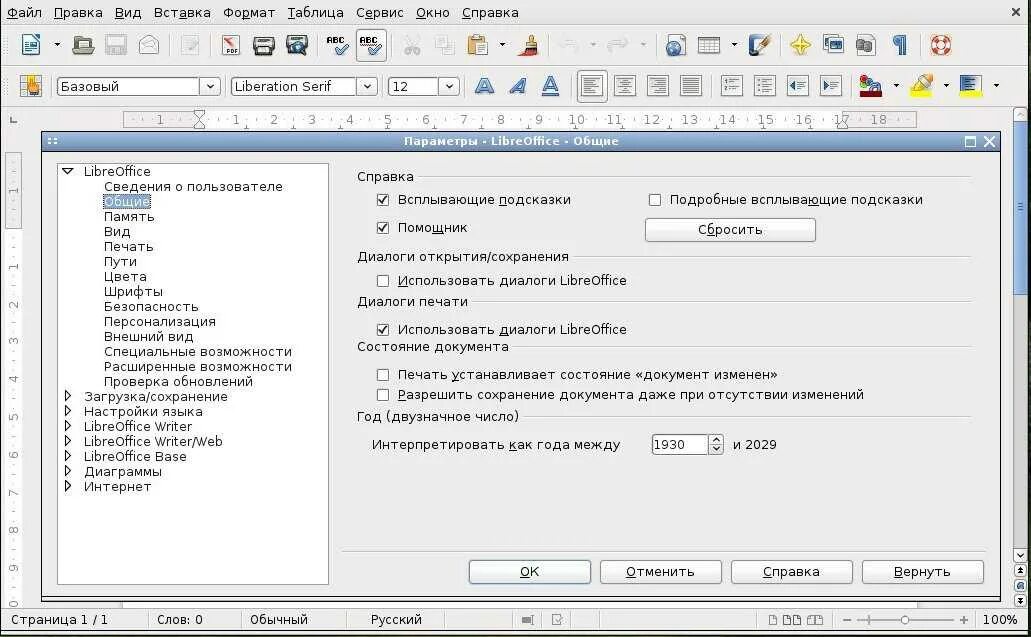Viewport: 1031px width, 637px height.
Task: Open the Сервис menu
Action: coord(379,12)
